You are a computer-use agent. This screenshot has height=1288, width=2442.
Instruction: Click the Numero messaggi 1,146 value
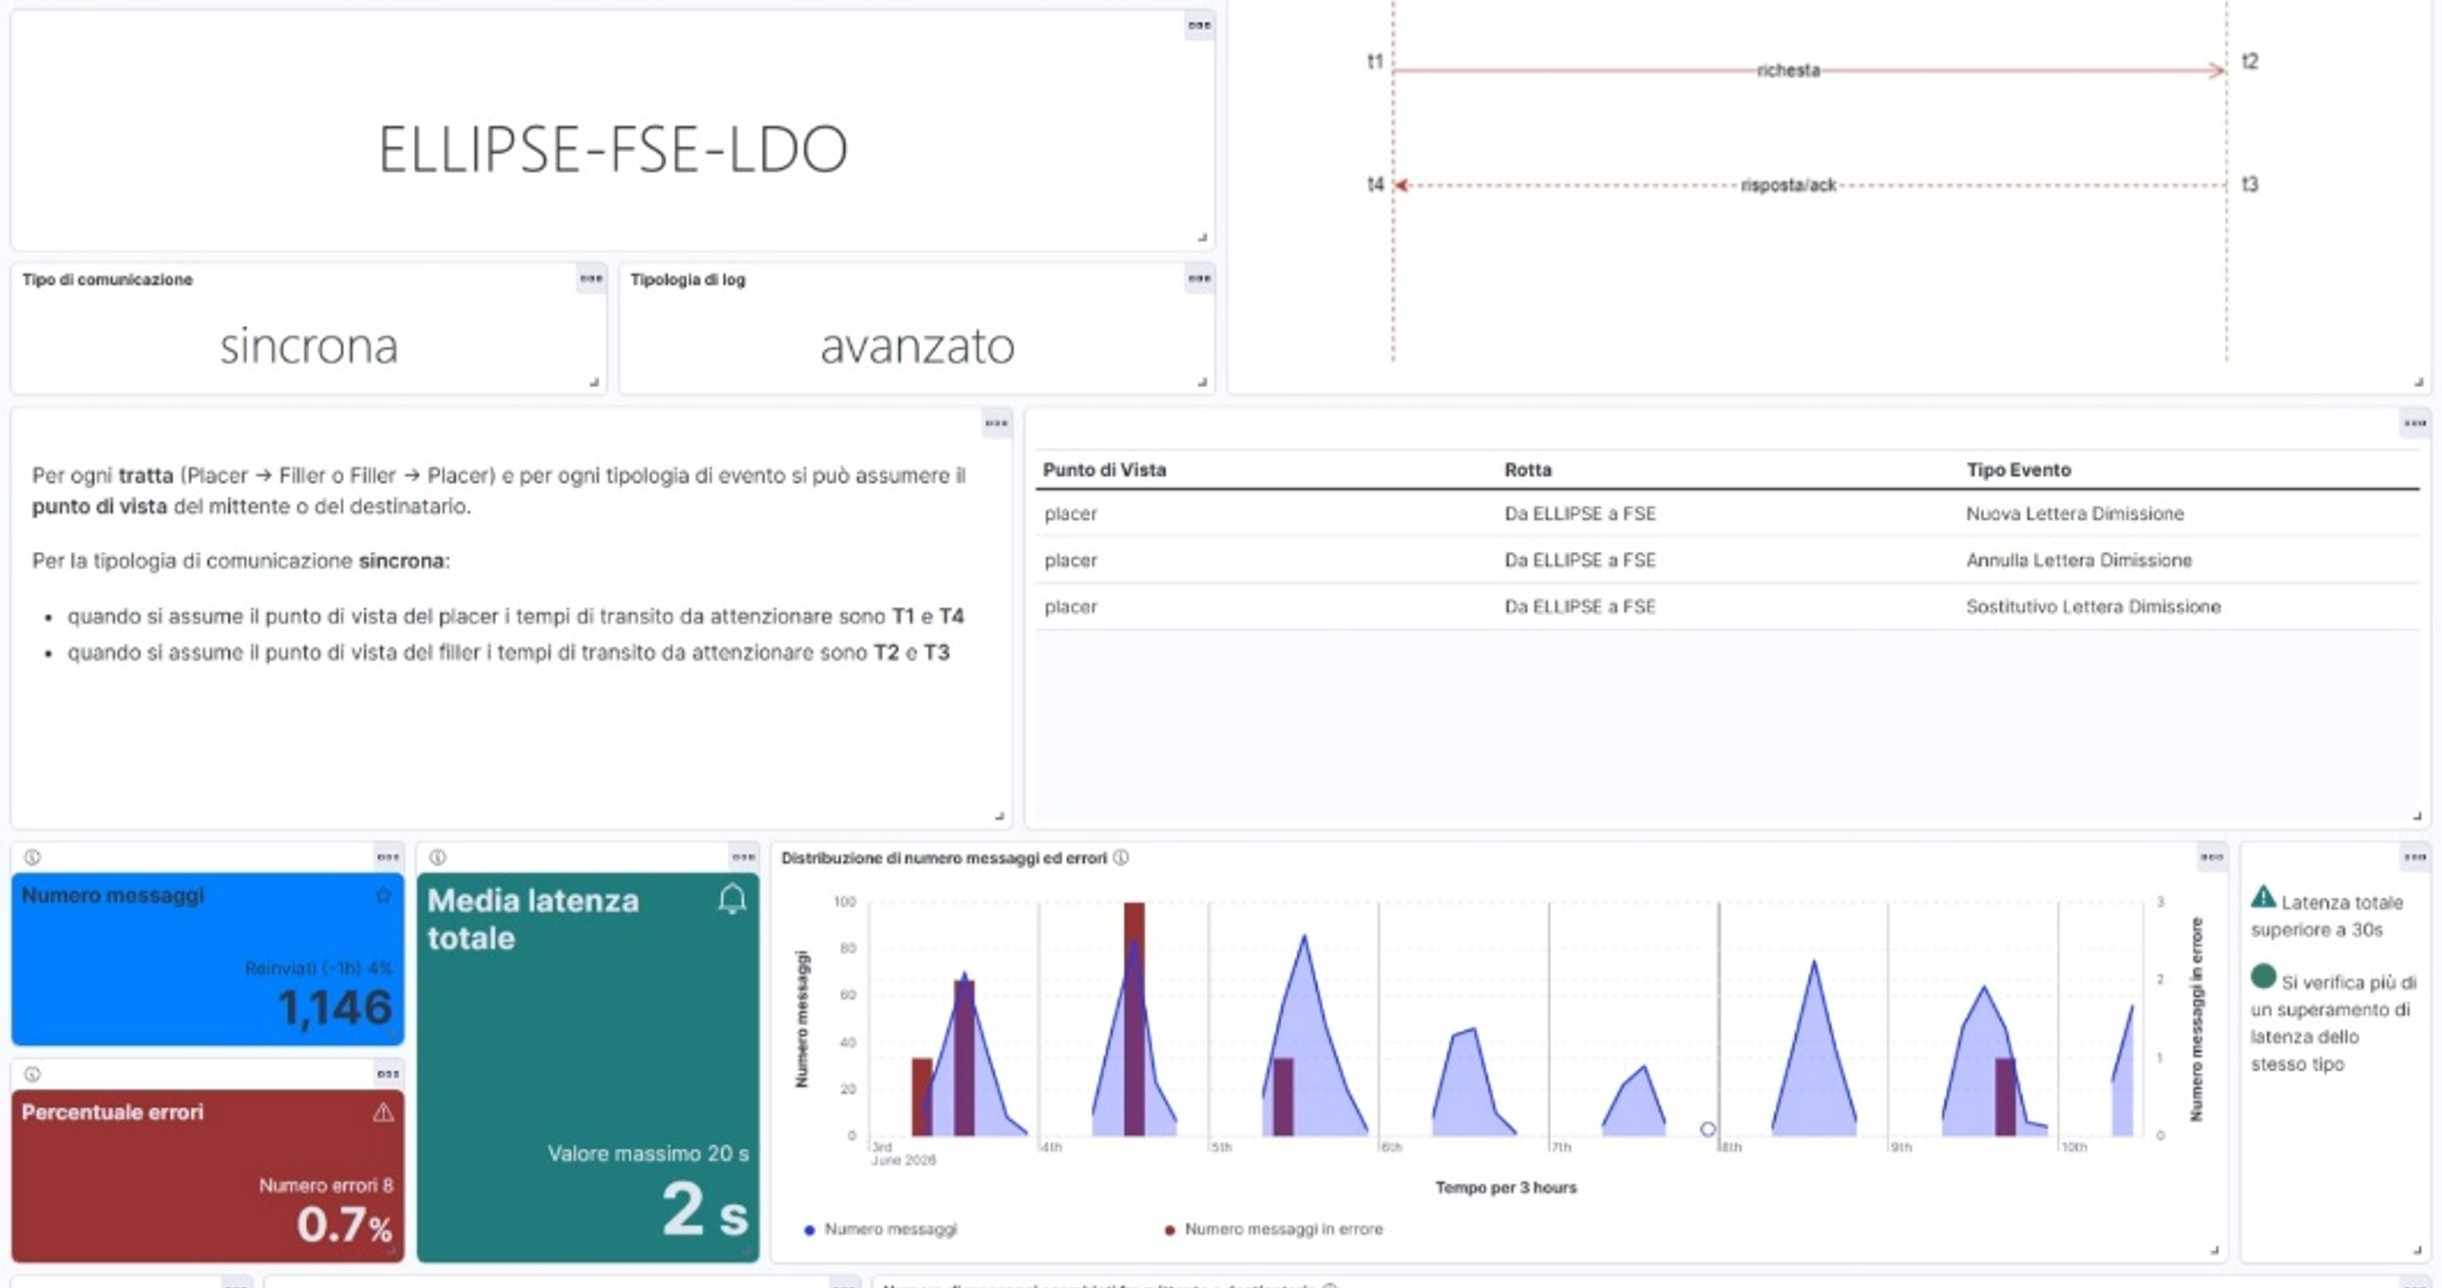(334, 1007)
